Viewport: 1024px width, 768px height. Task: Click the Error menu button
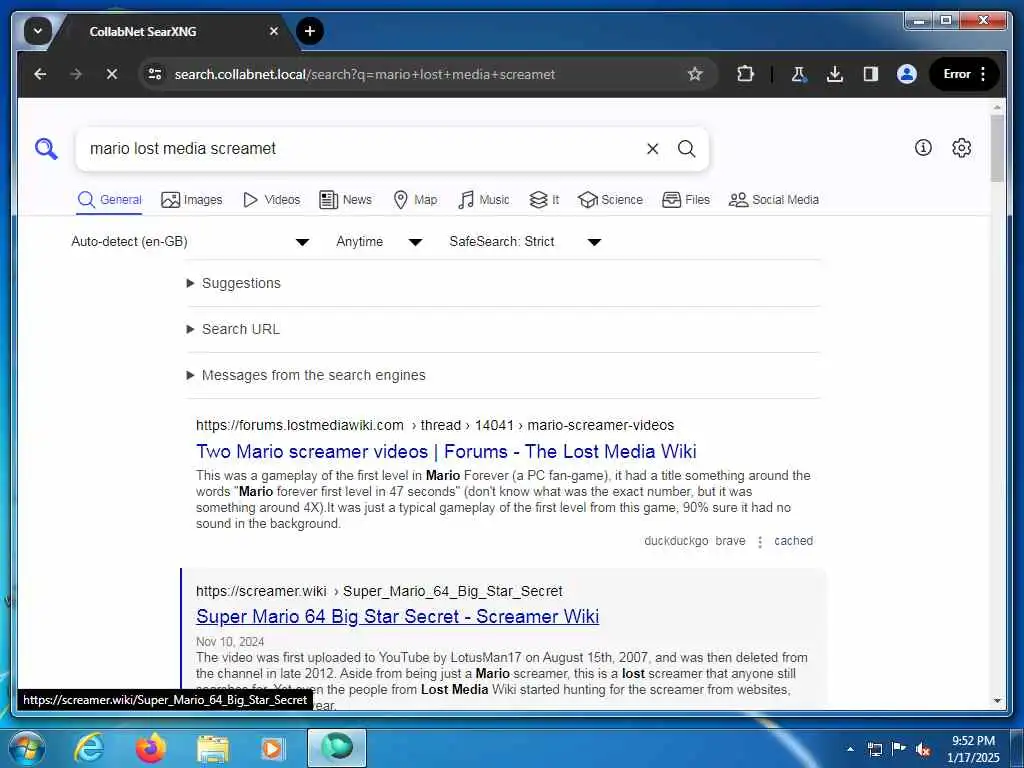pos(965,74)
